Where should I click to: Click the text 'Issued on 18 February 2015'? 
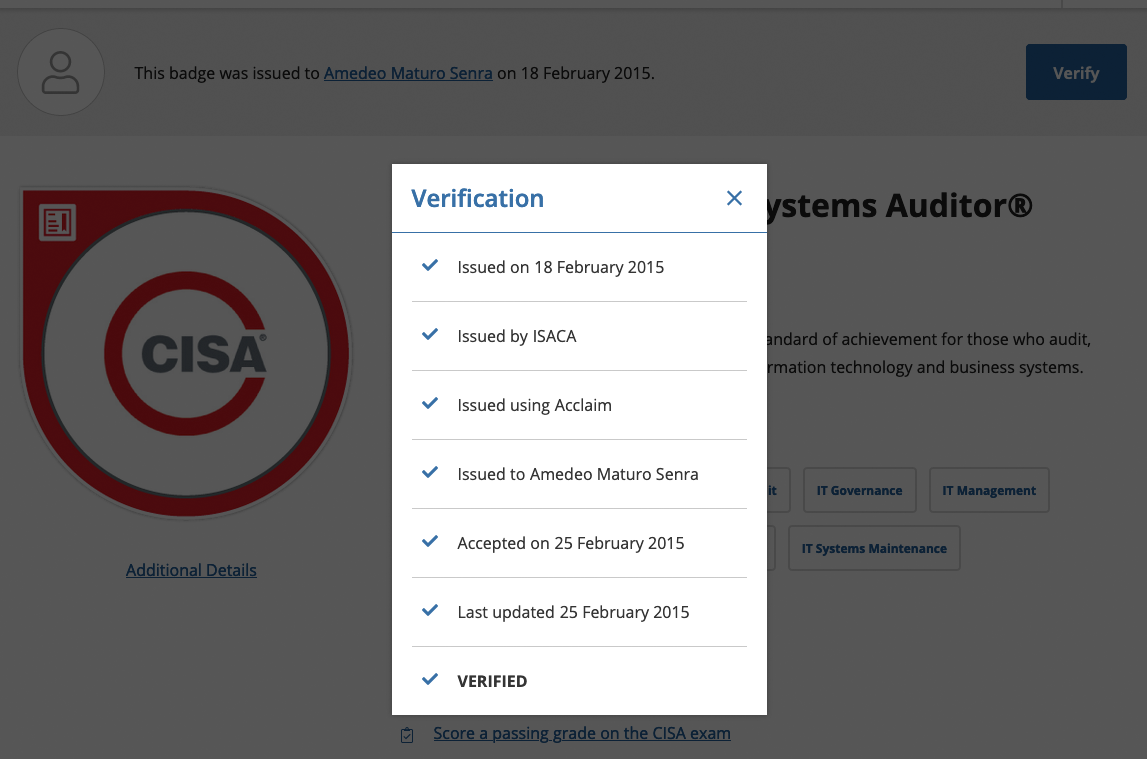tap(560, 268)
